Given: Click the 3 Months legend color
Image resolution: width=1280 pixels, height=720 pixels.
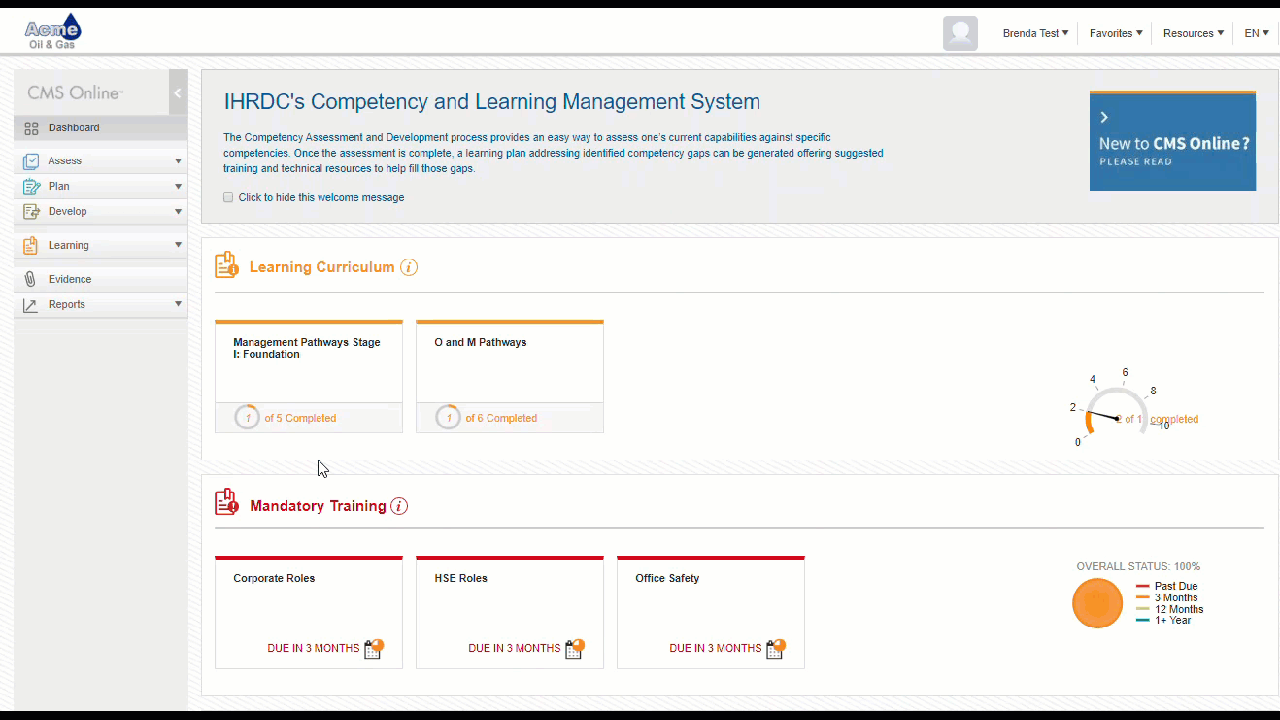Looking at the screenshot, I should (x=1143, y=598).
